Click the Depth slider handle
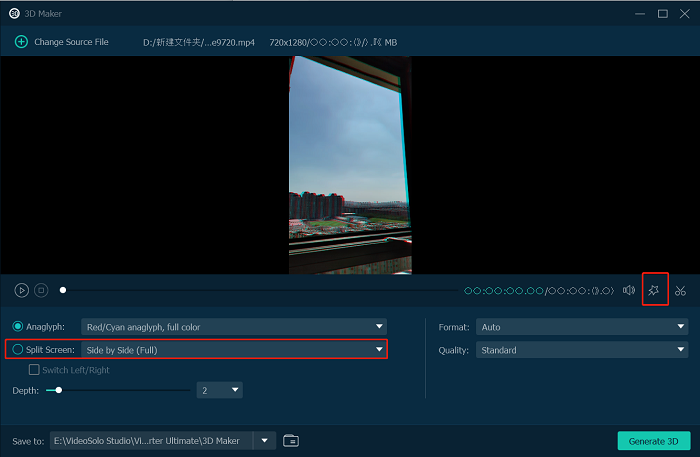 pos(58,391)
